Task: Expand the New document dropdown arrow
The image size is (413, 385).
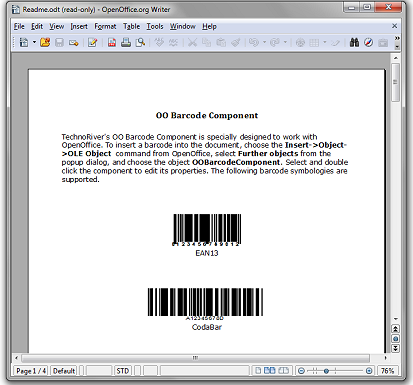Action: coord(34,42)
